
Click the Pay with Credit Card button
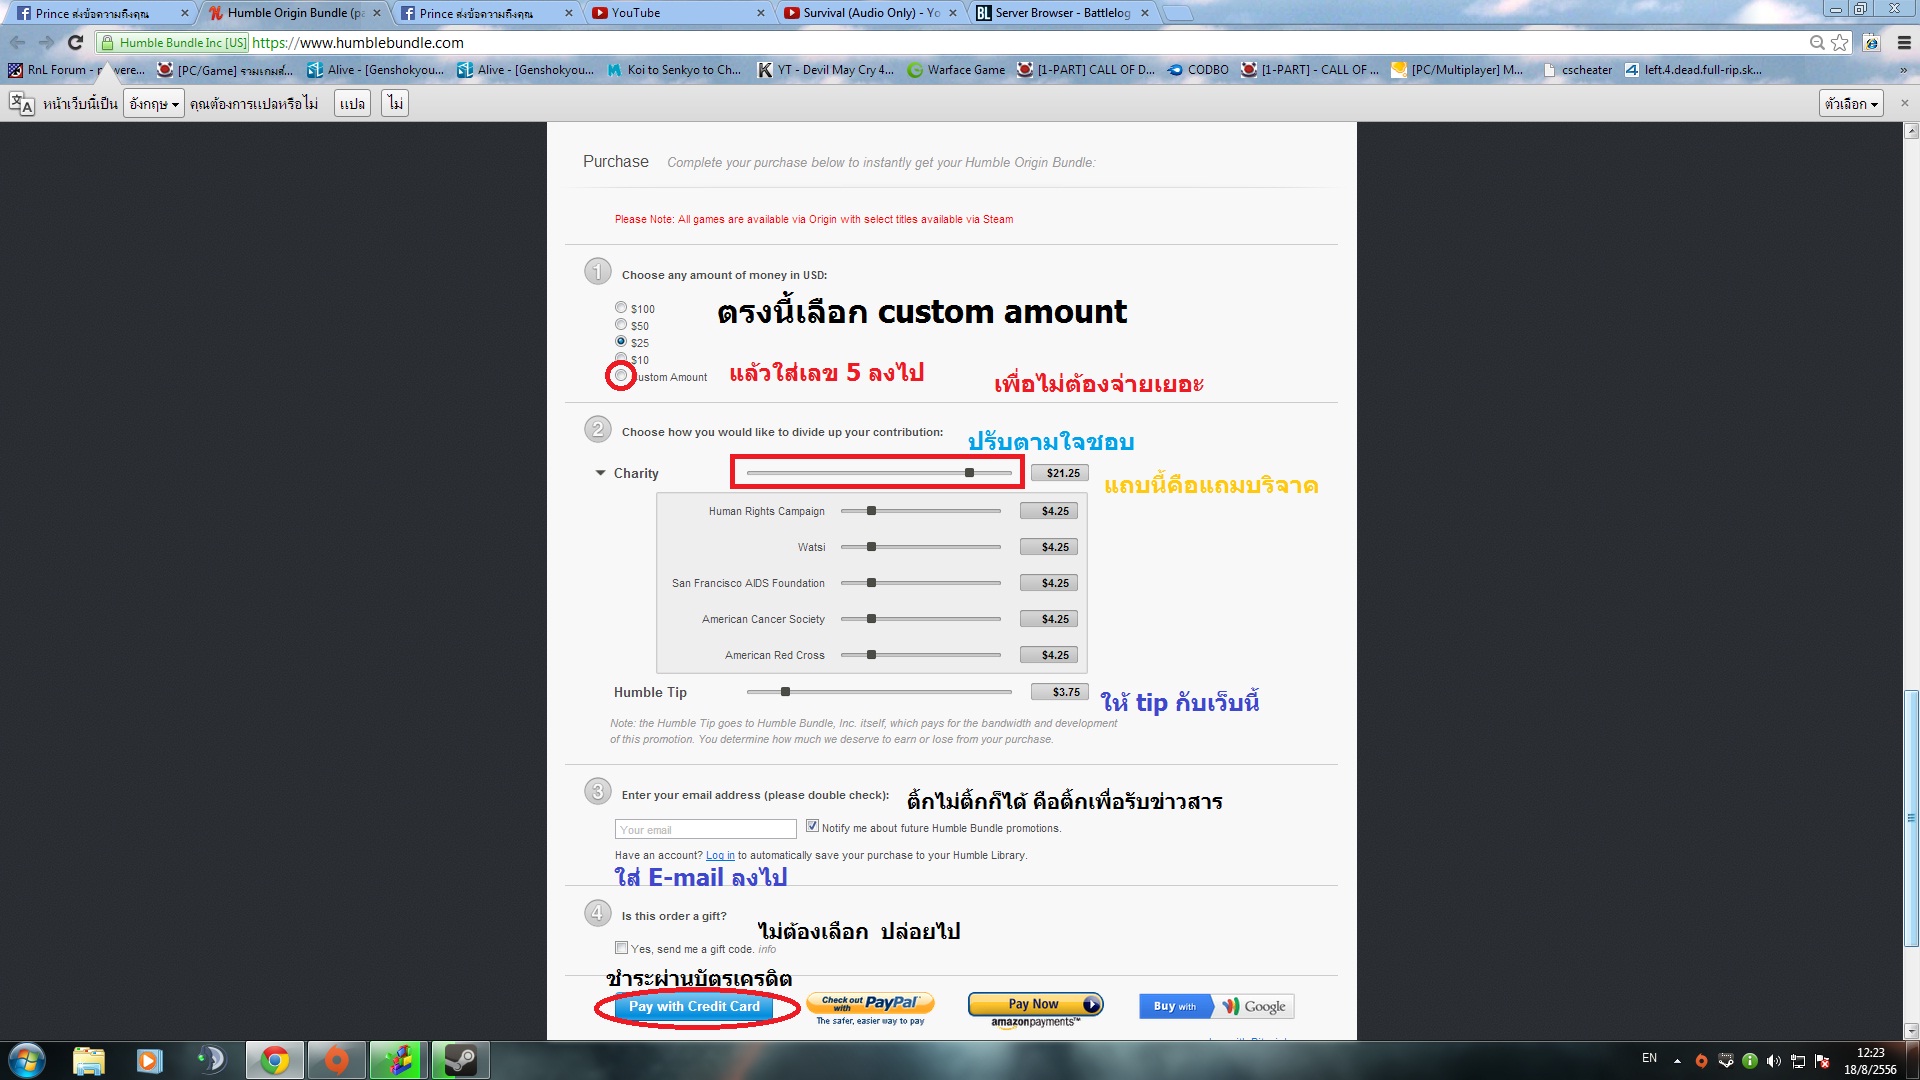694,1006
